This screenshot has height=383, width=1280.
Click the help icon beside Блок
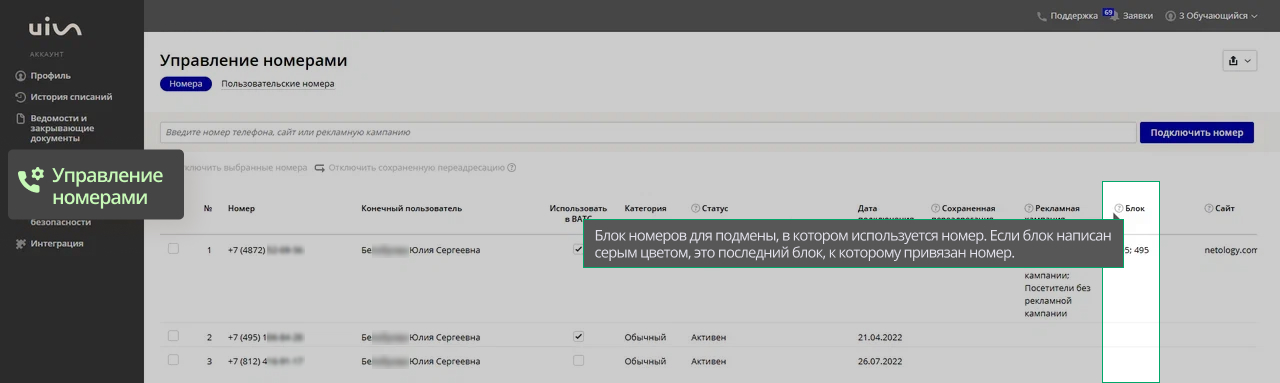(x=1118, y=209)
